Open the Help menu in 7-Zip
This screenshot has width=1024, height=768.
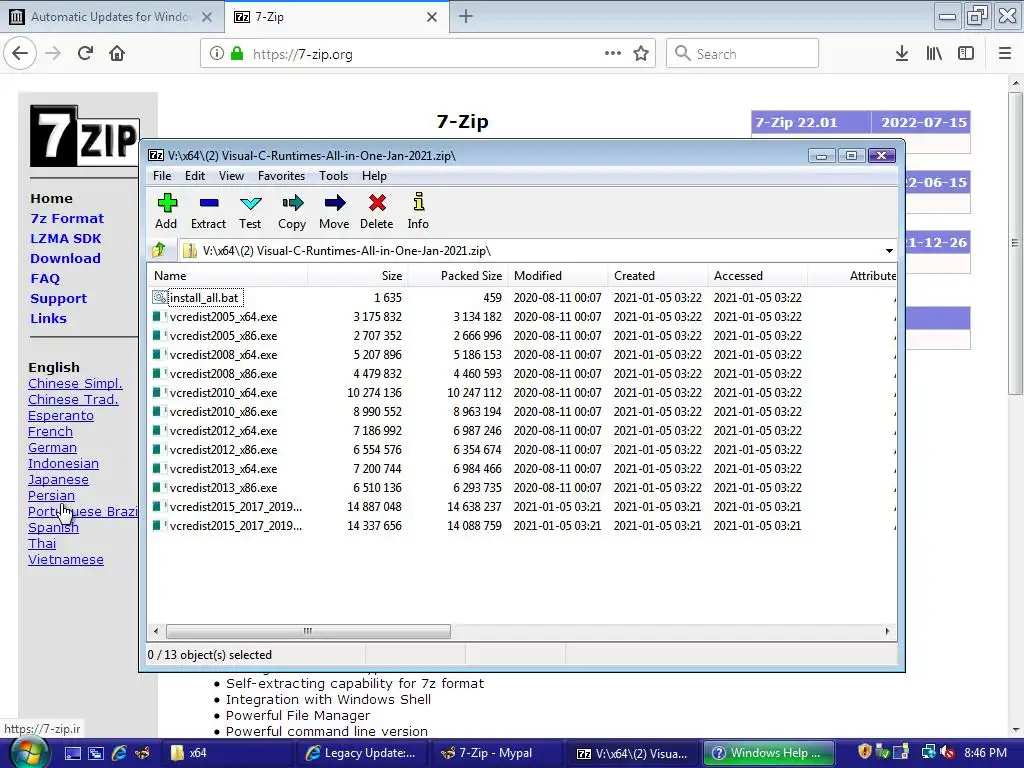pyautogui.click(x=374, y=176)
